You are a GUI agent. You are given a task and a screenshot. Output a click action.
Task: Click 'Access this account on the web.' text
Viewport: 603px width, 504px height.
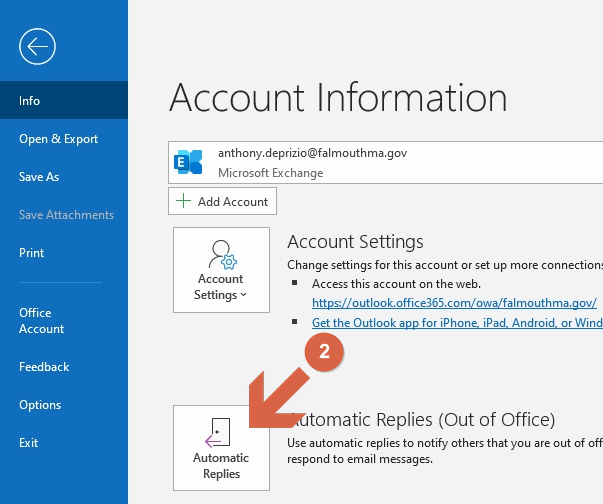click(x=396, y=284)
